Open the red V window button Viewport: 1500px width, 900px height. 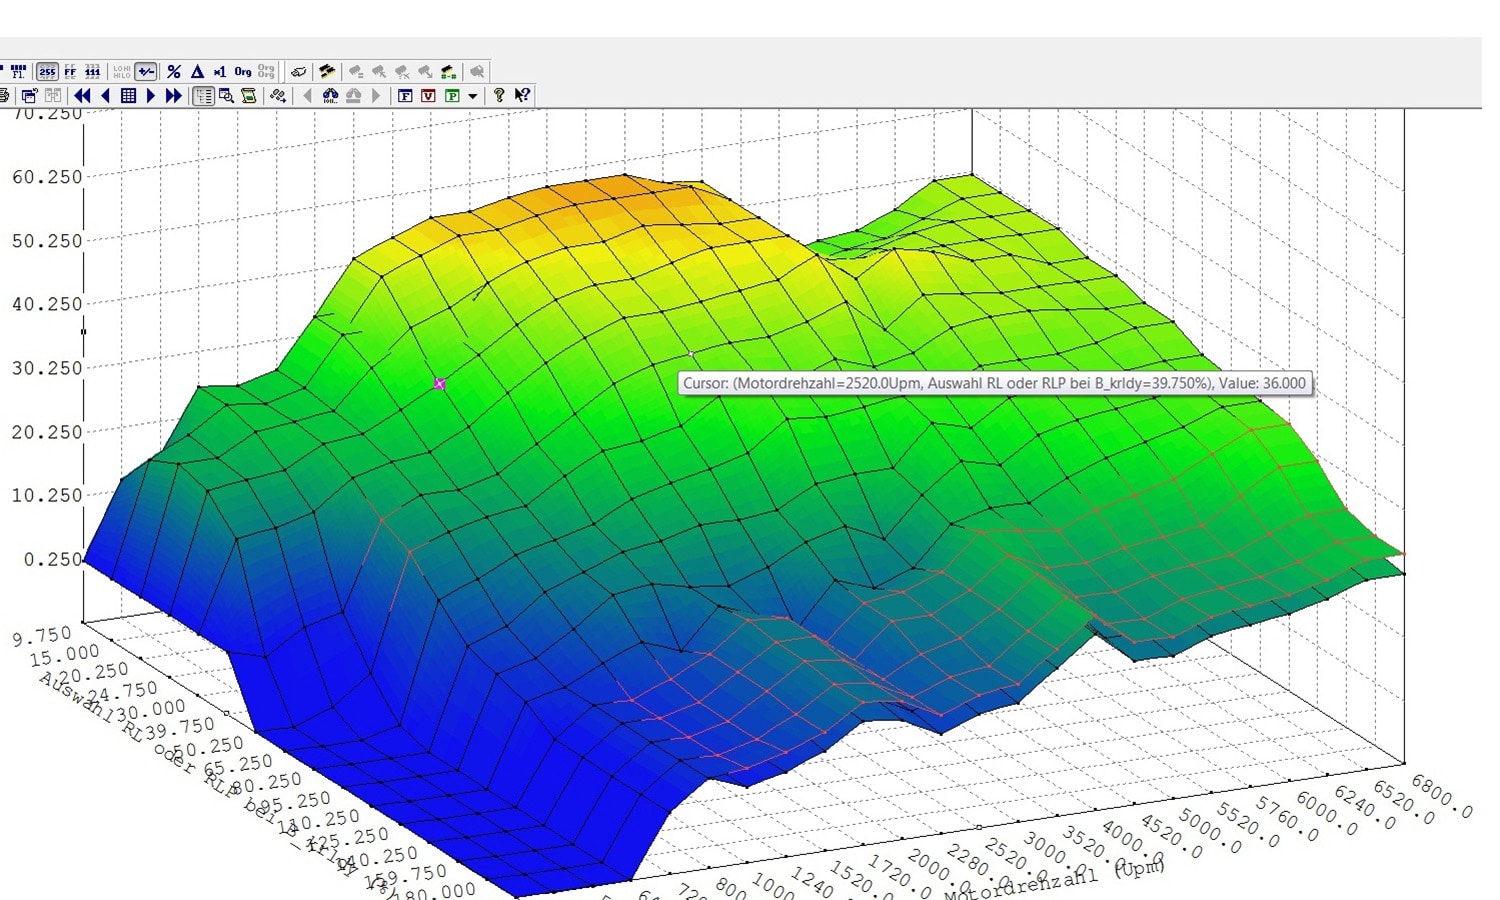coord(428,96)
